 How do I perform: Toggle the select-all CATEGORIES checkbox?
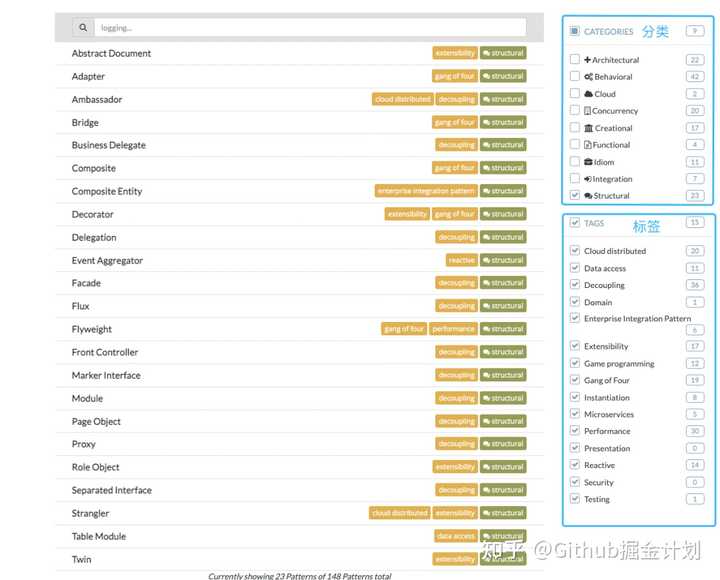[x=574, y=31]
